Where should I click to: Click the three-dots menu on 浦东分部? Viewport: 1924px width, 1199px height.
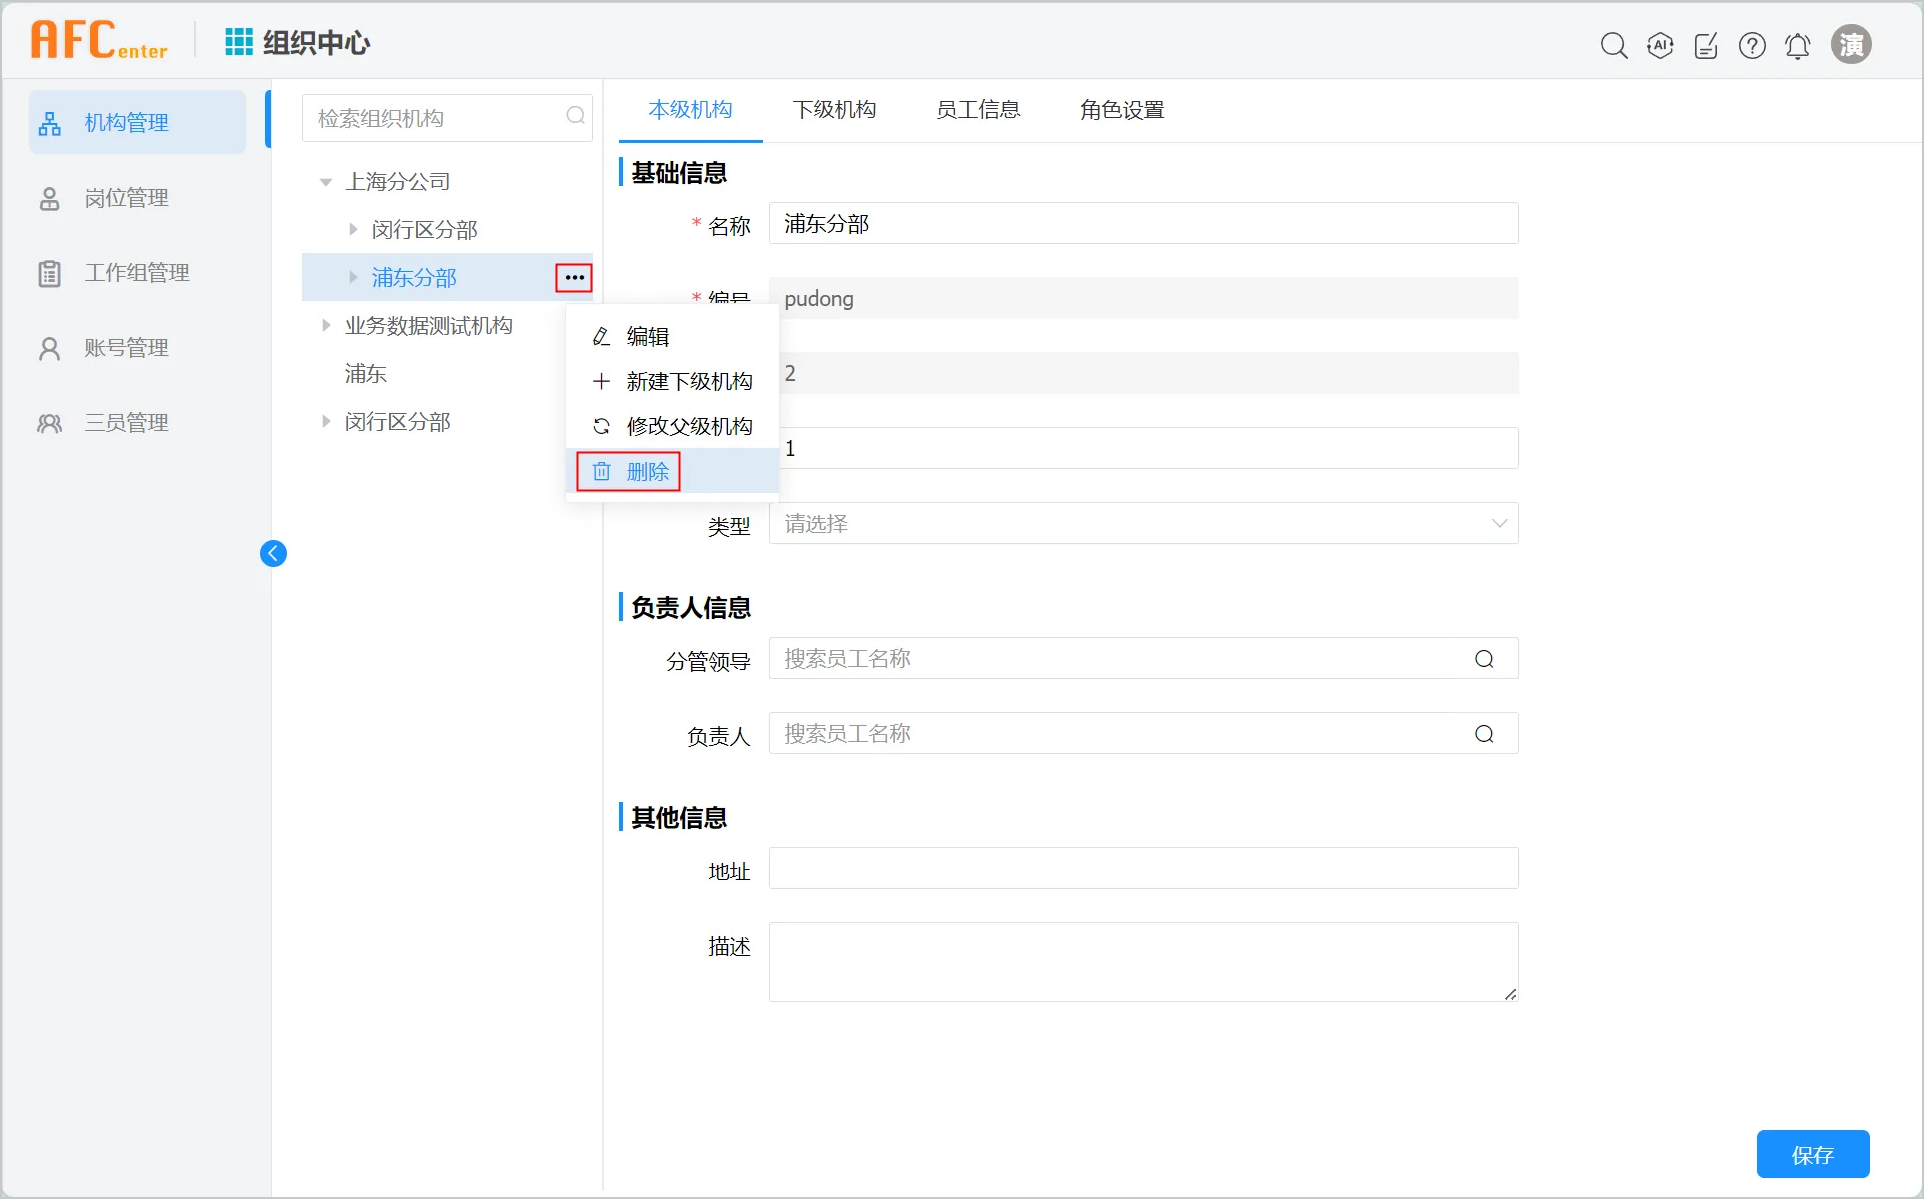[574, 278]
